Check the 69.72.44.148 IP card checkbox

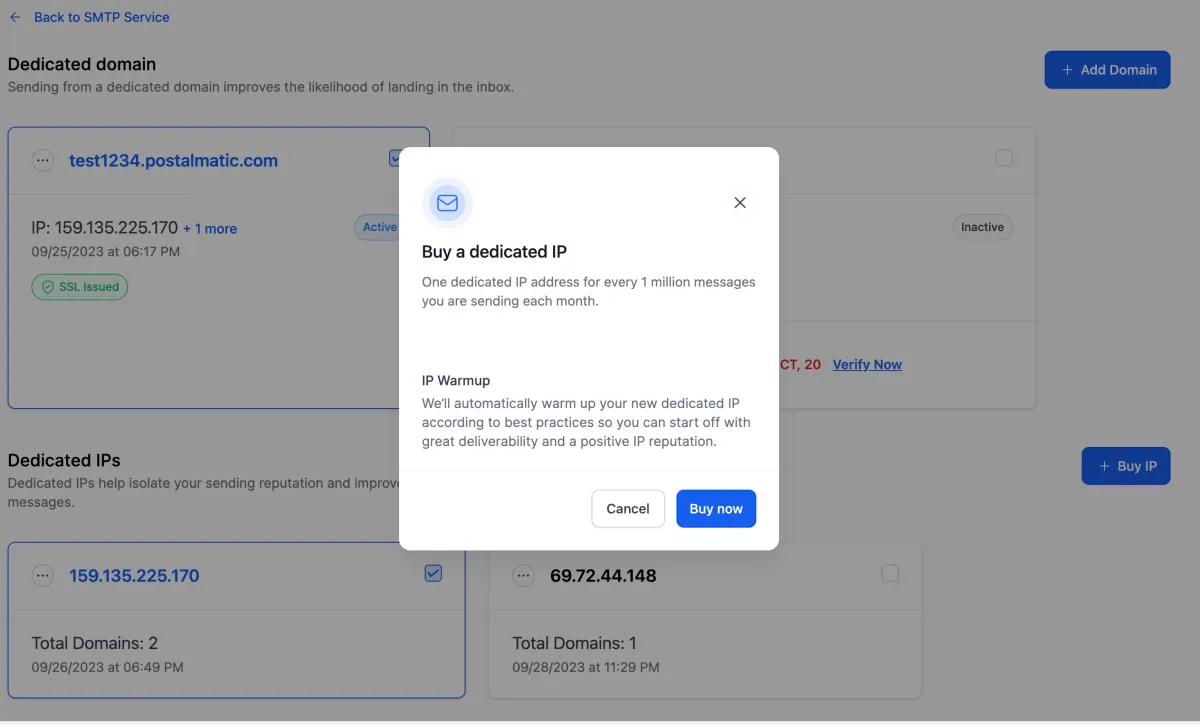coord(890,573)
